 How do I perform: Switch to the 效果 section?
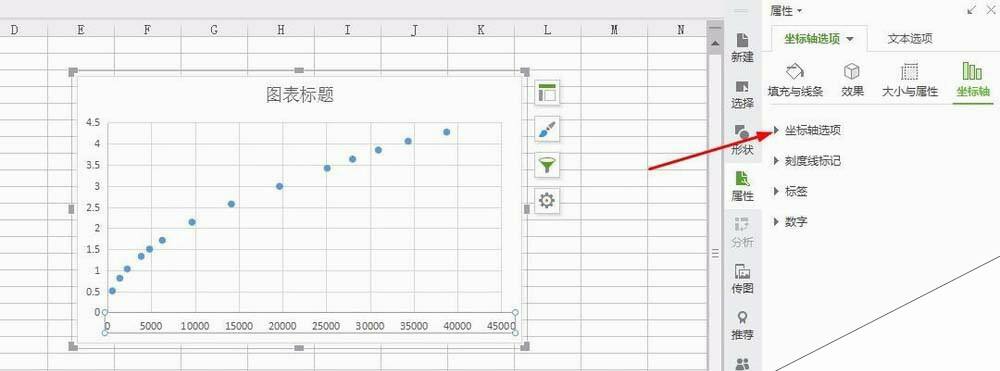(852, 80)
